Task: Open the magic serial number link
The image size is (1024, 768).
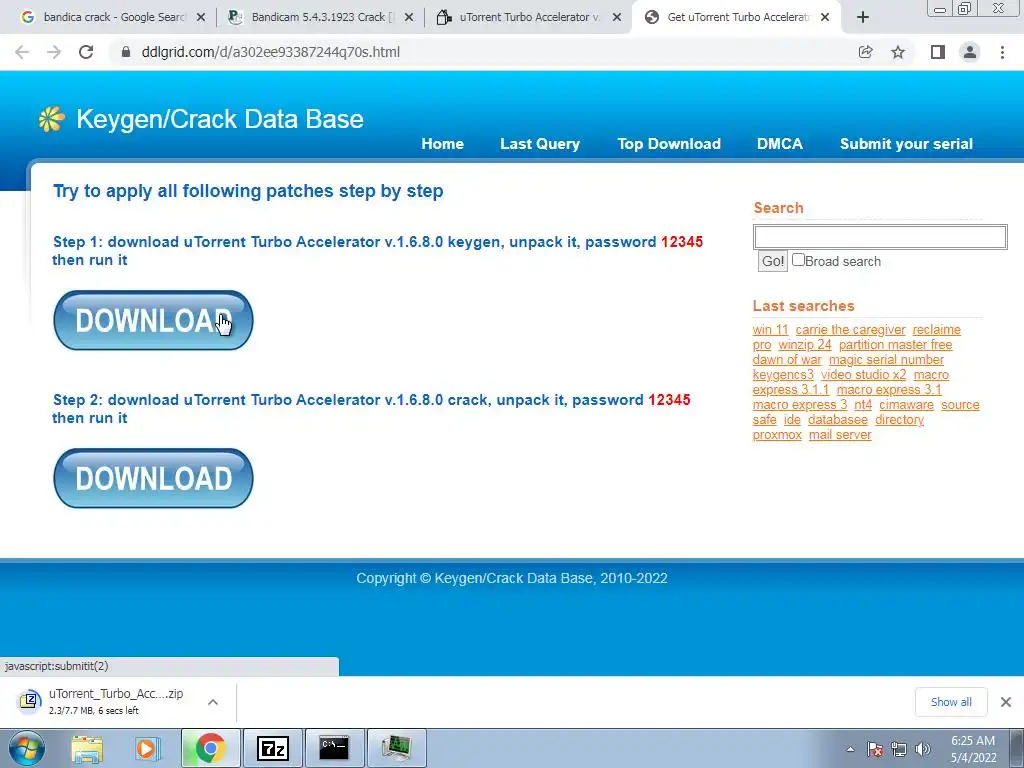Action: pyautogui.click(x=886, y=360)
